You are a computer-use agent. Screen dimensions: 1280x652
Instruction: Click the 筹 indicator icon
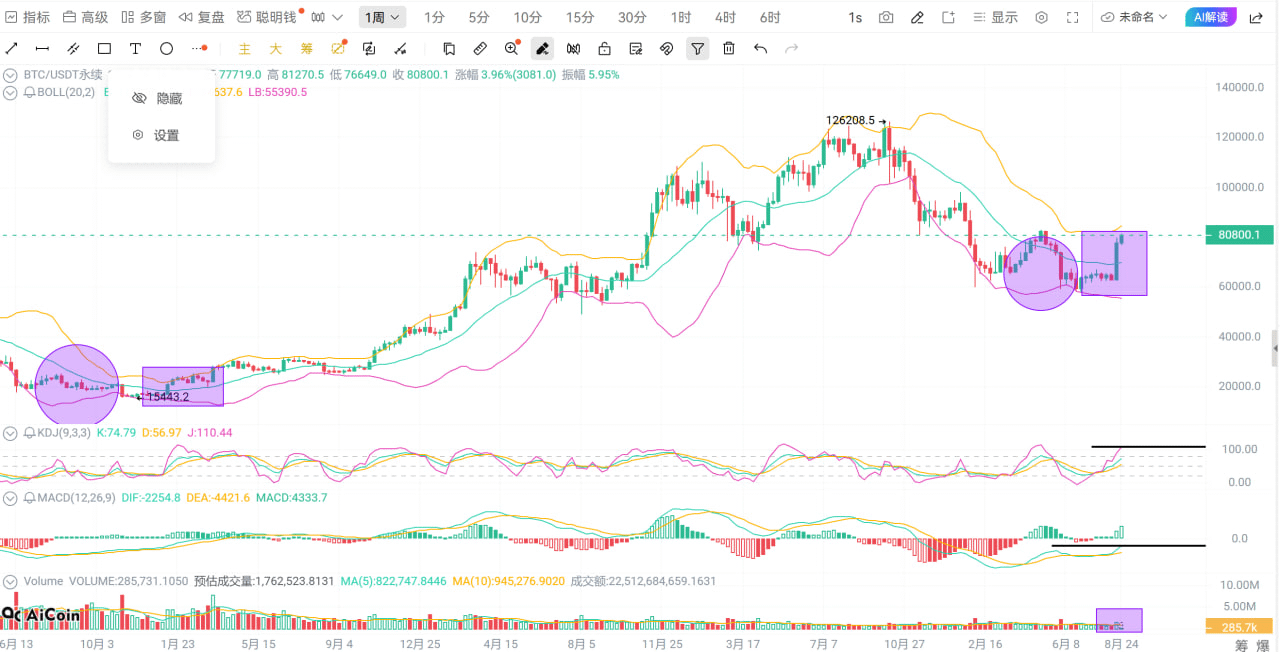307,48
